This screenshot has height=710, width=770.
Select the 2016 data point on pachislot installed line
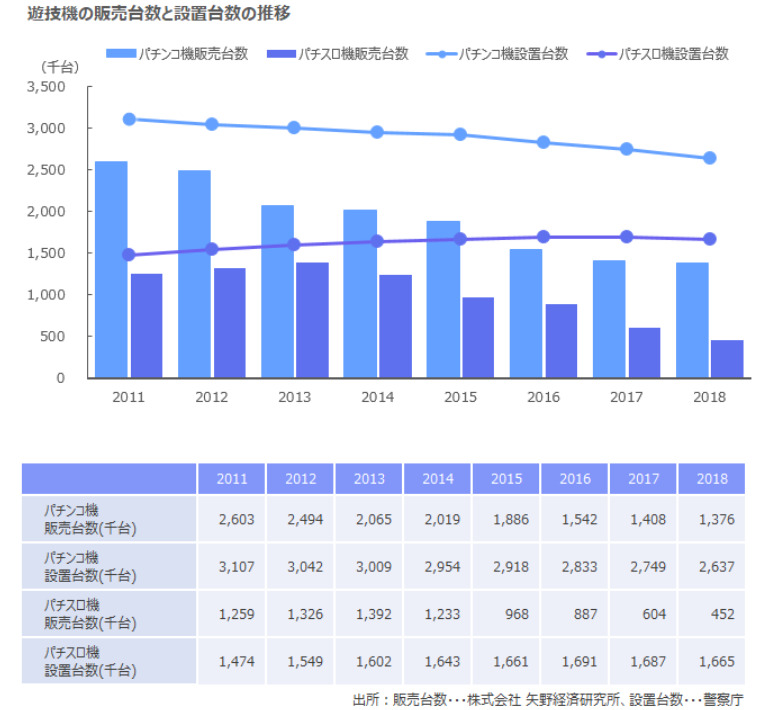543,237
